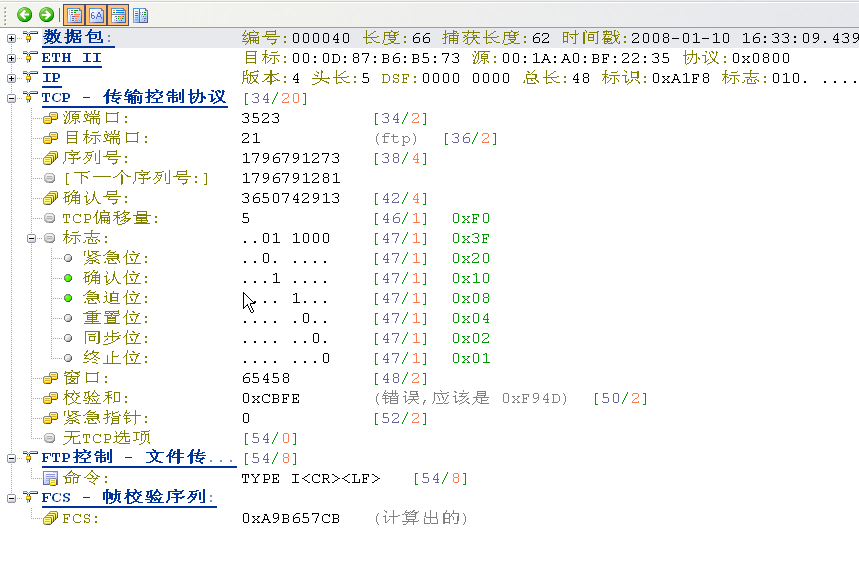Select acknowledgment number 3650742913

coord(291,198)
